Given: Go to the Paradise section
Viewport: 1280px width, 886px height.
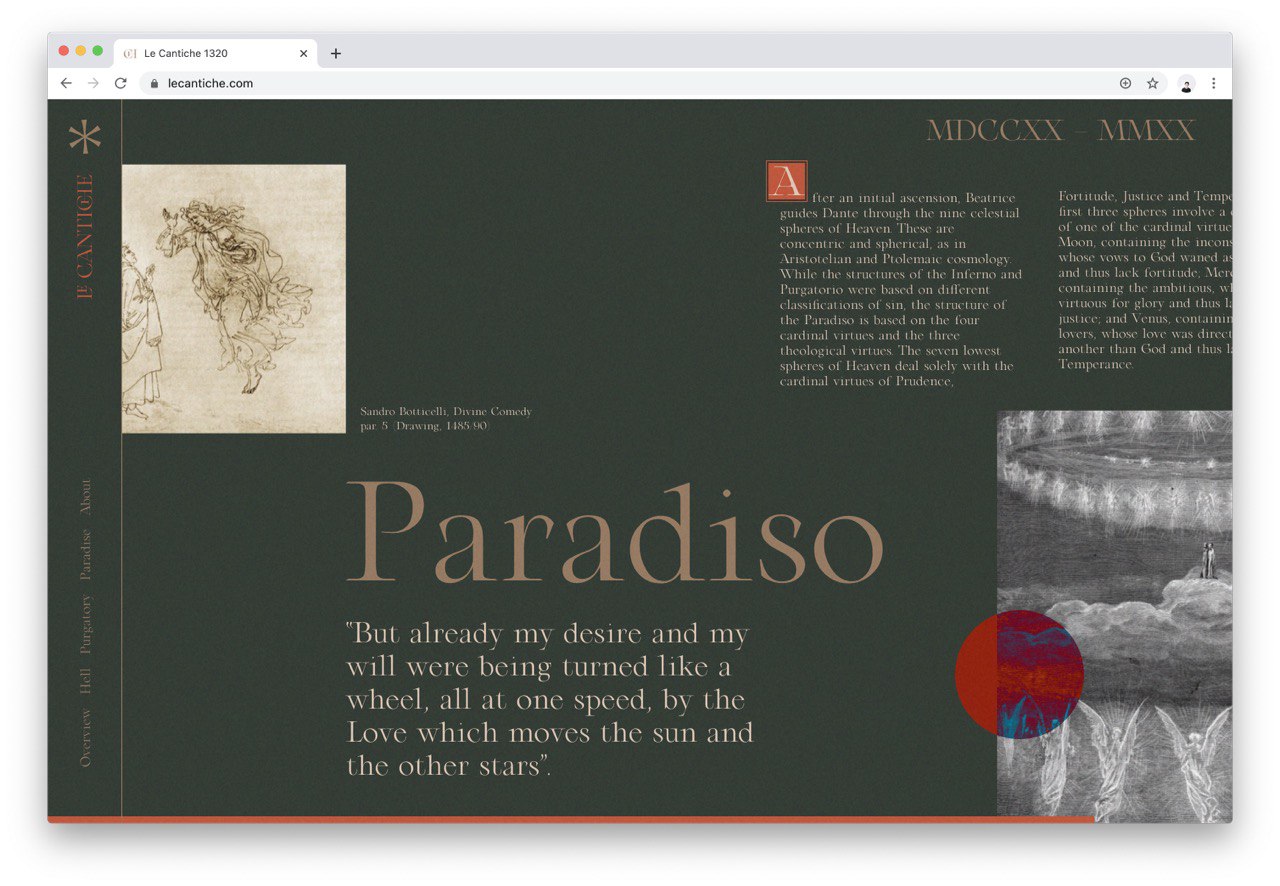Looking at the screenshot, I should pos(85,555).
